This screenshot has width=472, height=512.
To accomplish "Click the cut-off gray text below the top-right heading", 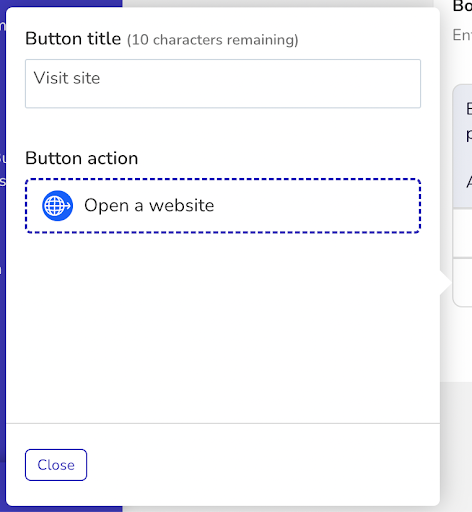I will click(462, 35).
